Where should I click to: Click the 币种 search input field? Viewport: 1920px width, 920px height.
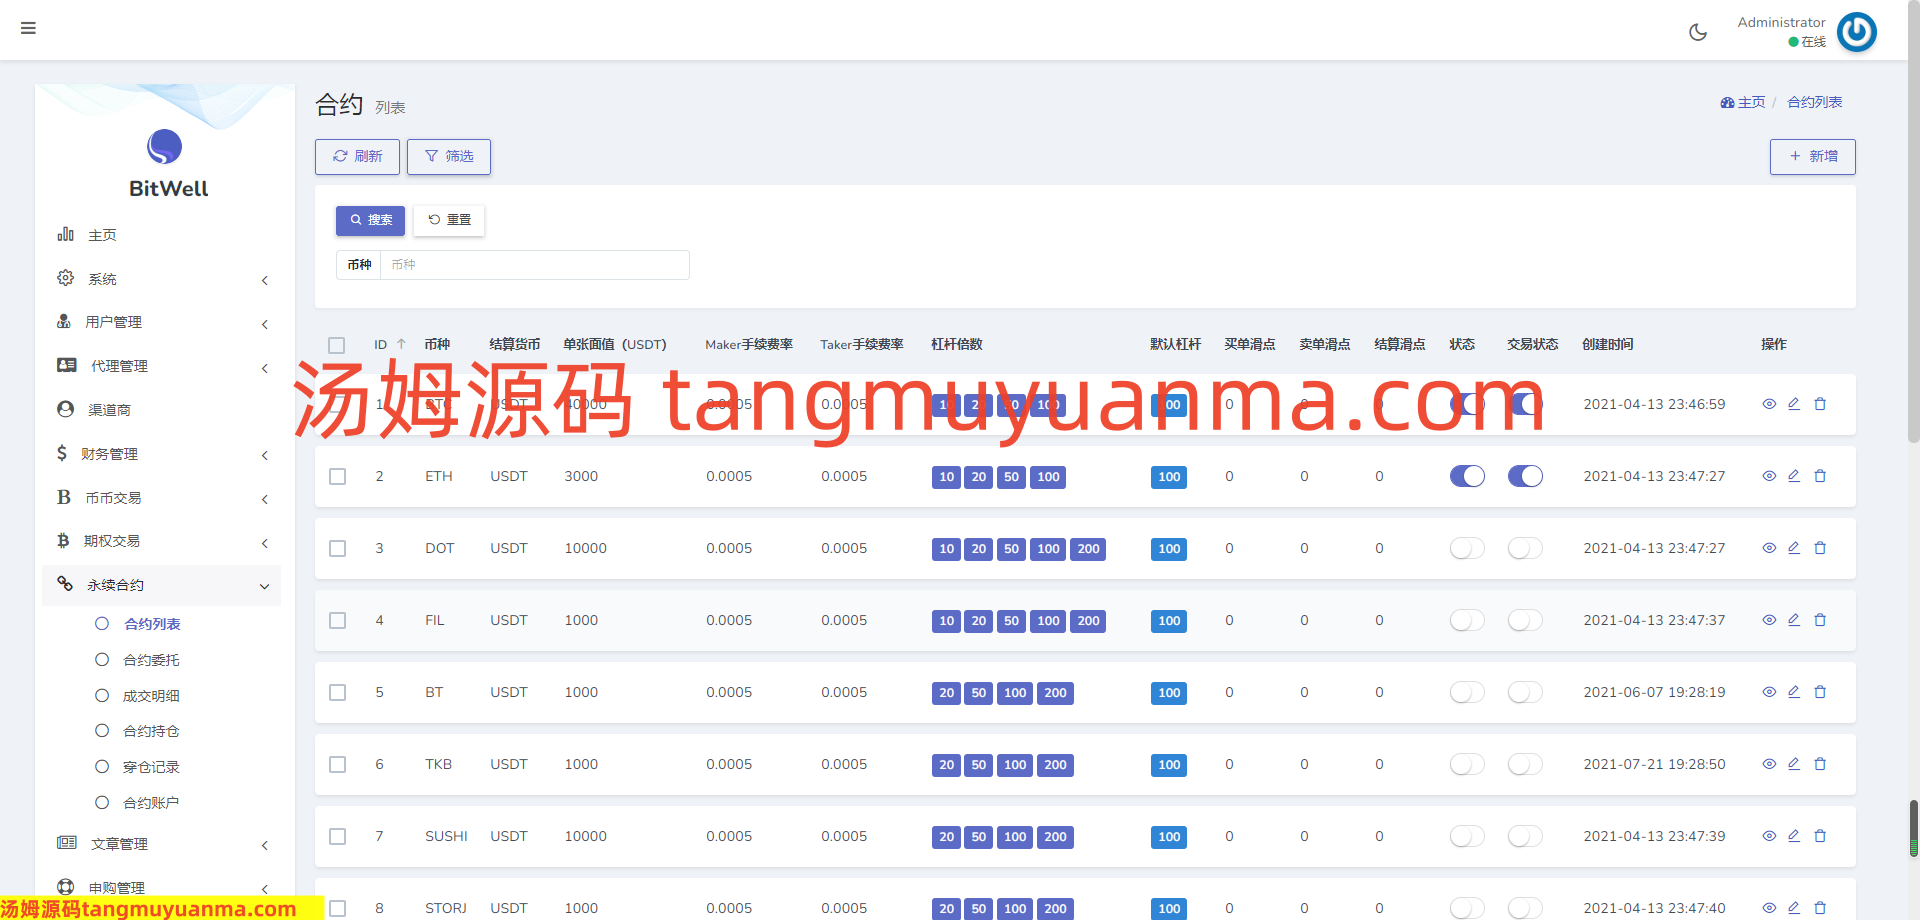point(534,265)
